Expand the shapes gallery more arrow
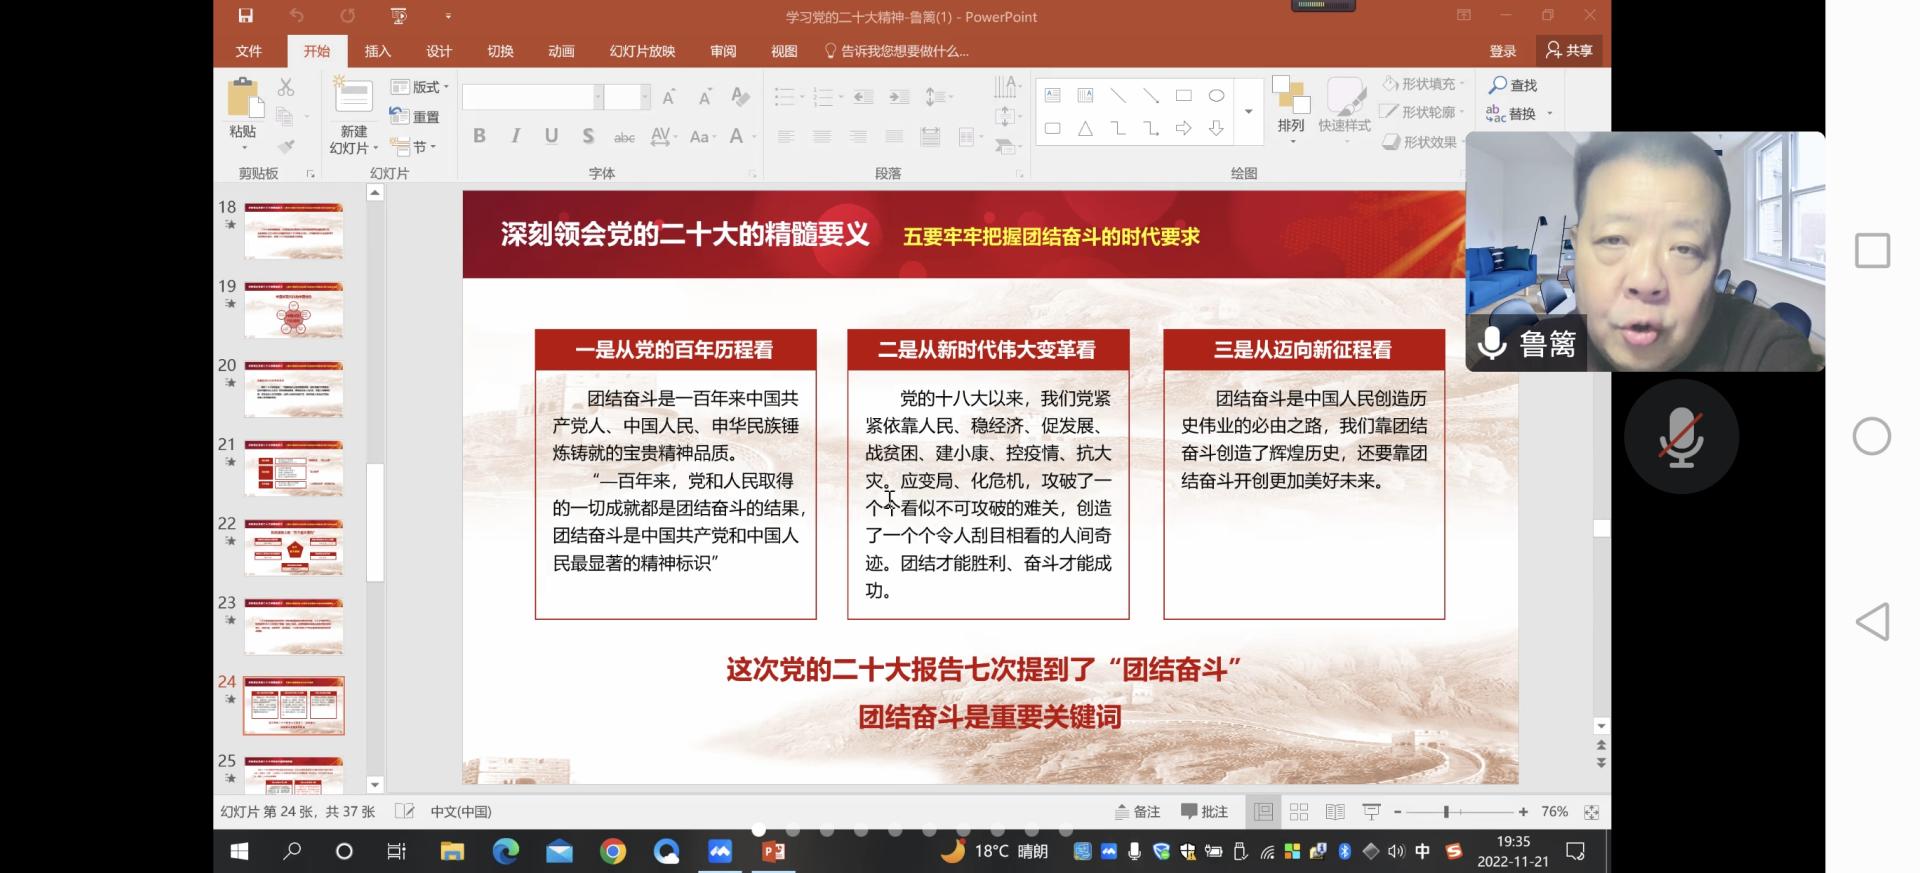This screenshot has width=1920, height=873. (x=1248, y=111)
